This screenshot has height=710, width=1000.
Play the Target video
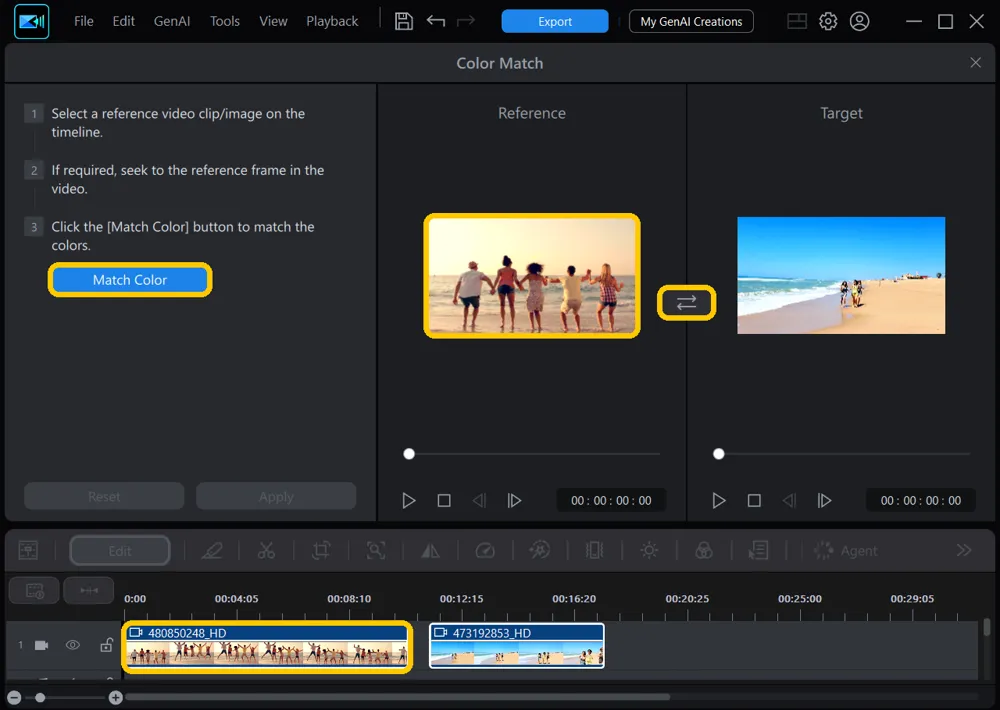[719, 501]
